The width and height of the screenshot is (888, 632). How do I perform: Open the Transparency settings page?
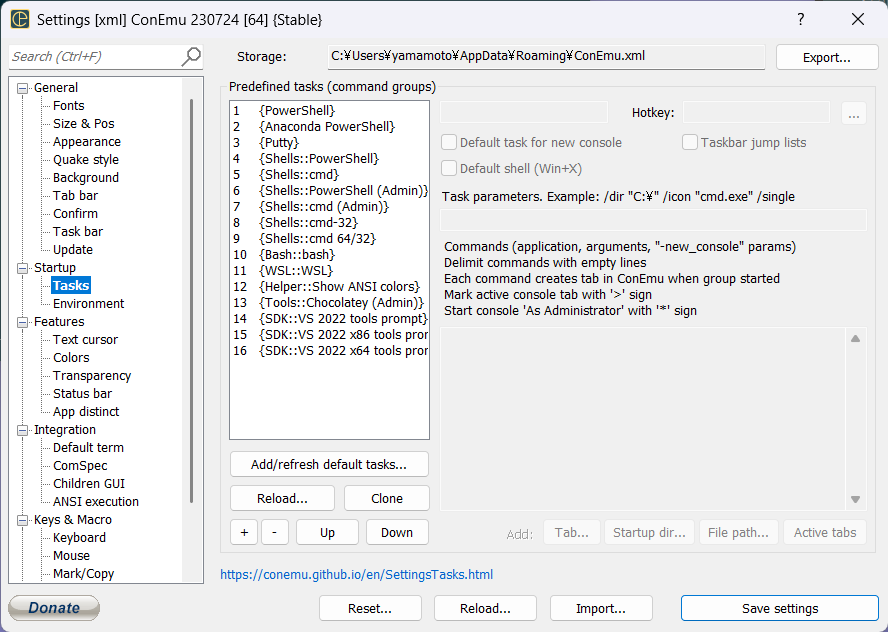(x=92, y=375)
